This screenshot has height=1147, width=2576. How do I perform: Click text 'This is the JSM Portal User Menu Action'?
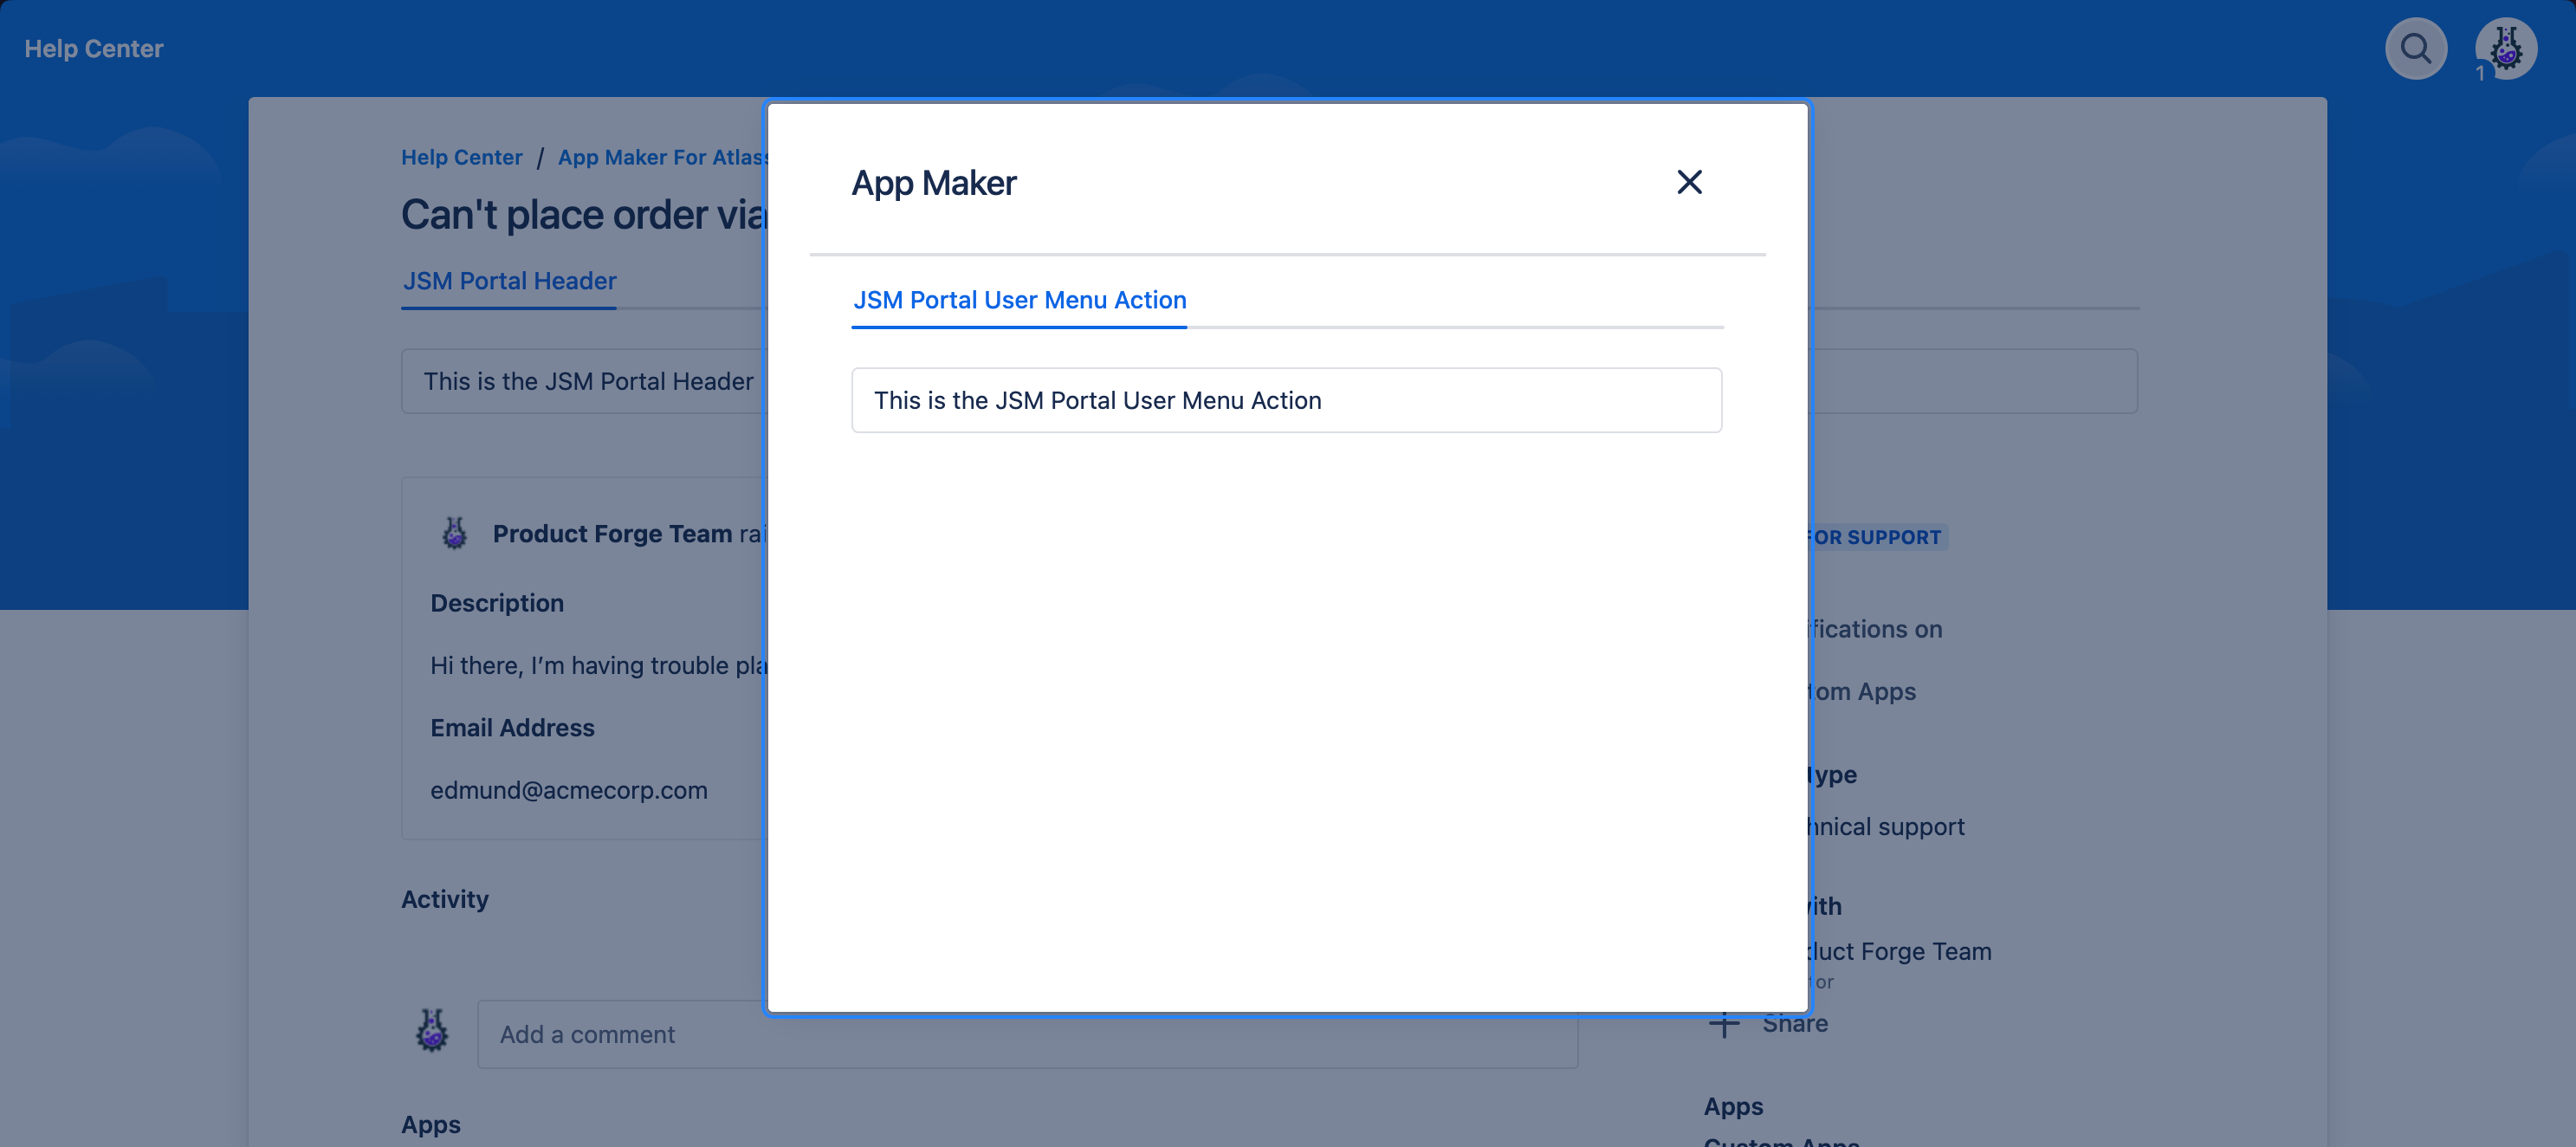pos(1097,400)
